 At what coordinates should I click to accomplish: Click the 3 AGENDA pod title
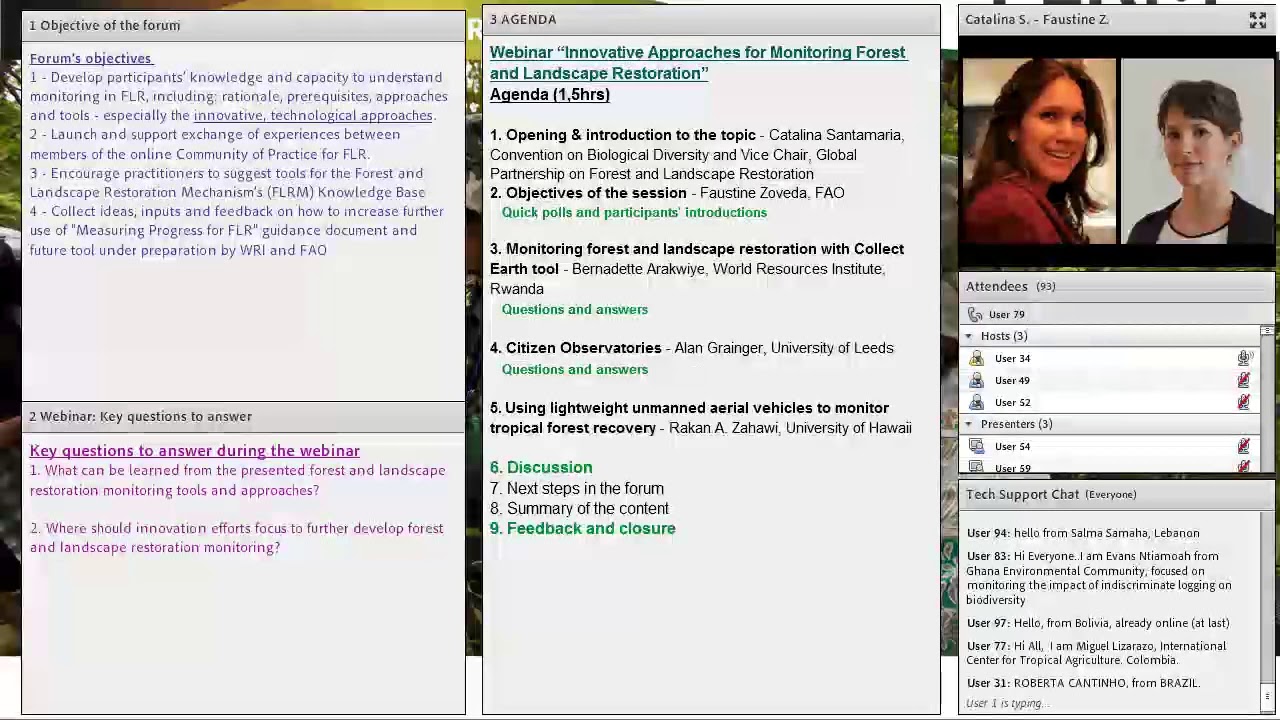point(523,19)
